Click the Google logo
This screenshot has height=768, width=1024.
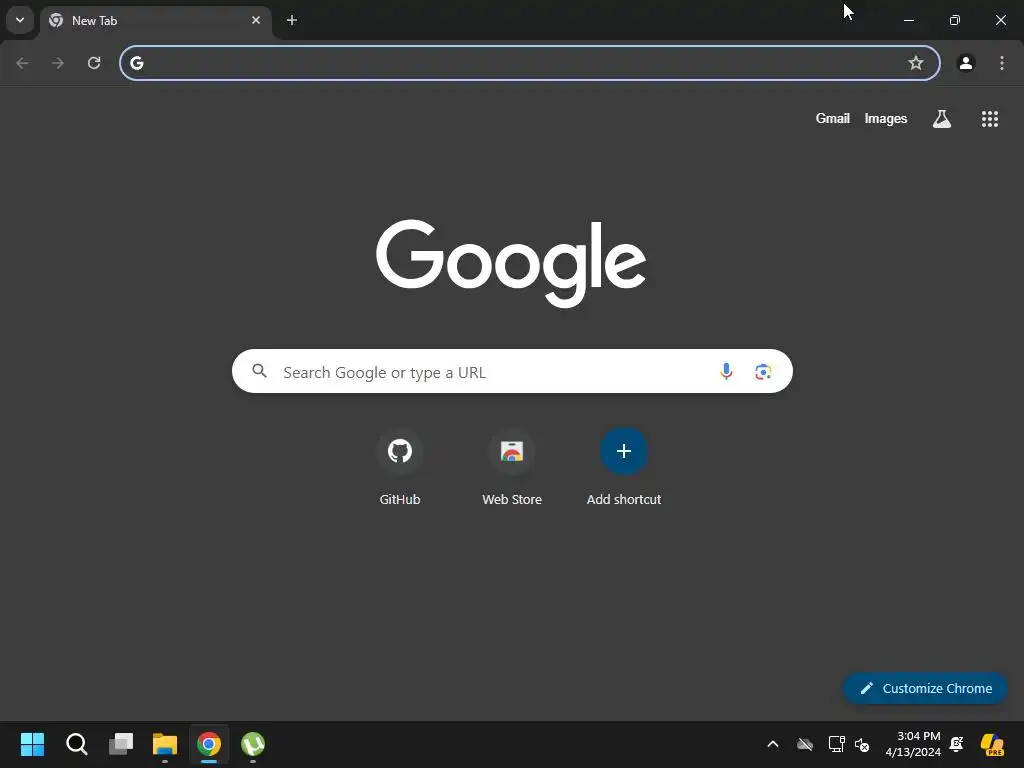[x=511, y=263]
